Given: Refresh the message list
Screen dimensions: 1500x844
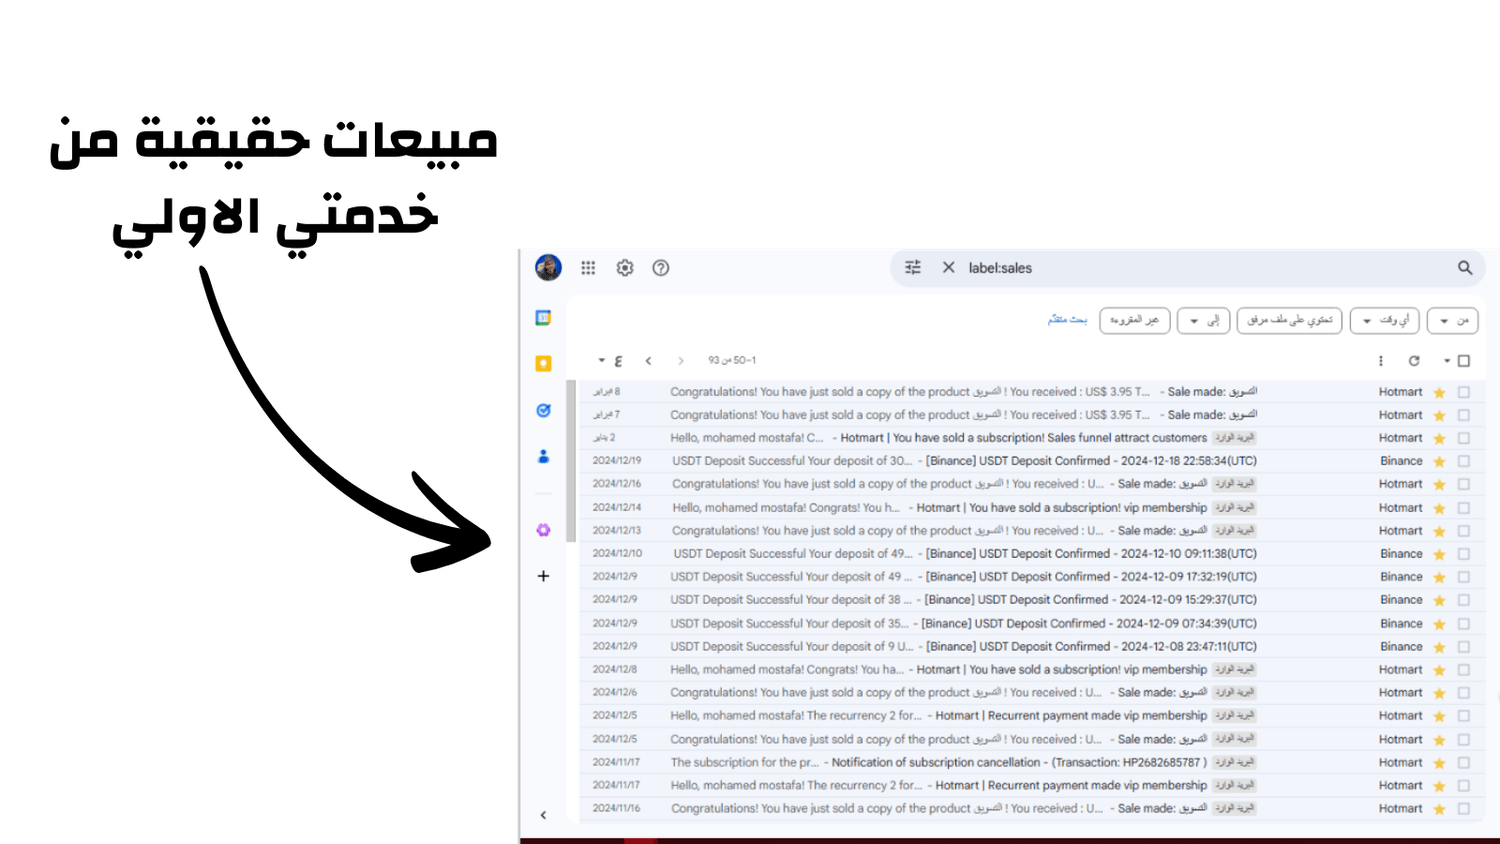Looking at the screenshot, I should [1414, 361].
